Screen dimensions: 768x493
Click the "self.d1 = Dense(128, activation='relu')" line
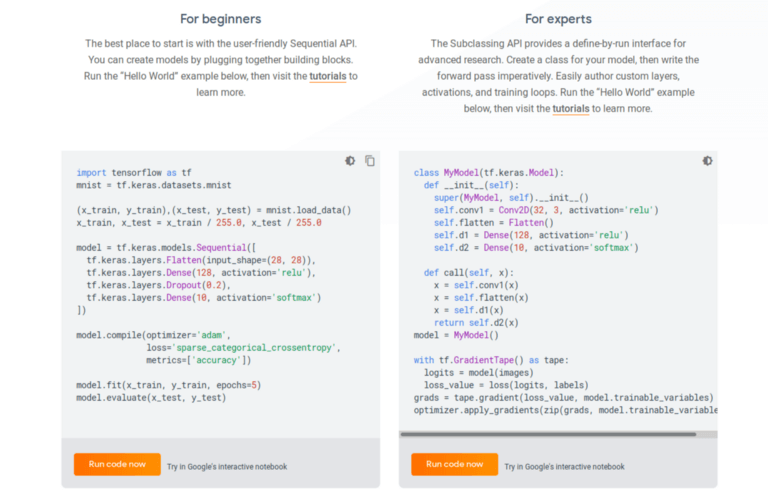coord(531,235)
